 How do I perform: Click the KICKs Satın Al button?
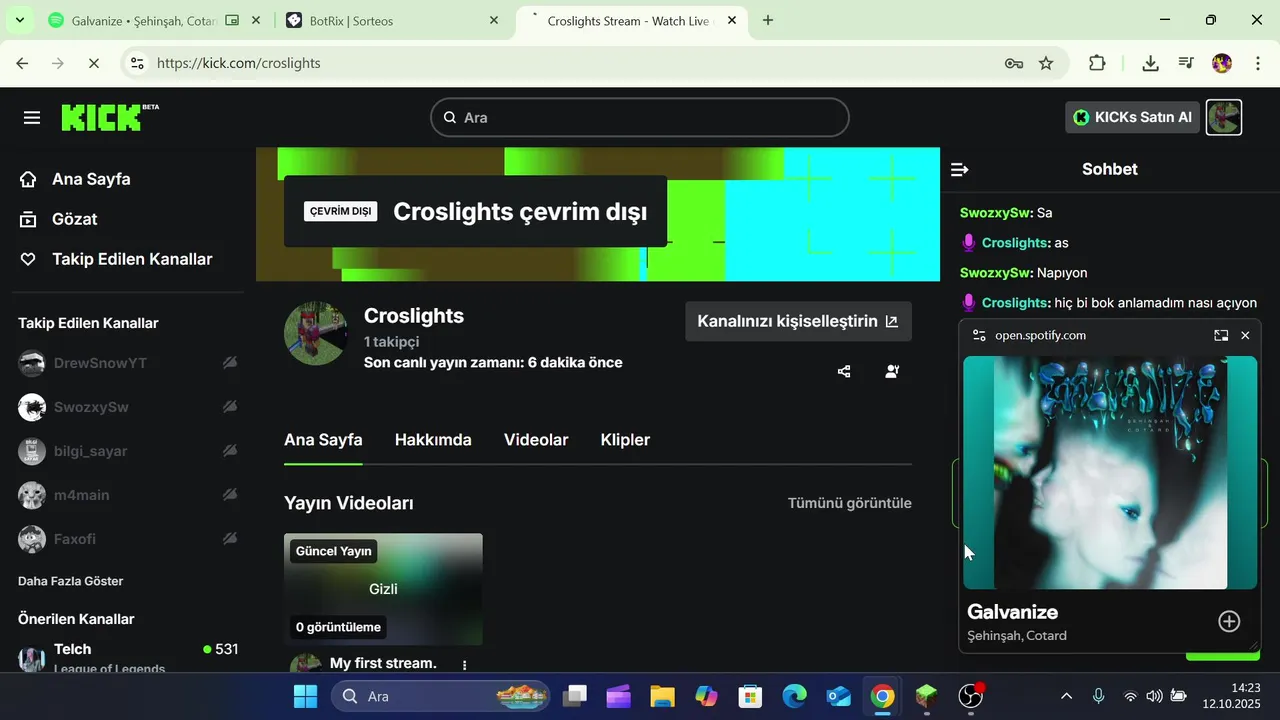pos(1132,117)
